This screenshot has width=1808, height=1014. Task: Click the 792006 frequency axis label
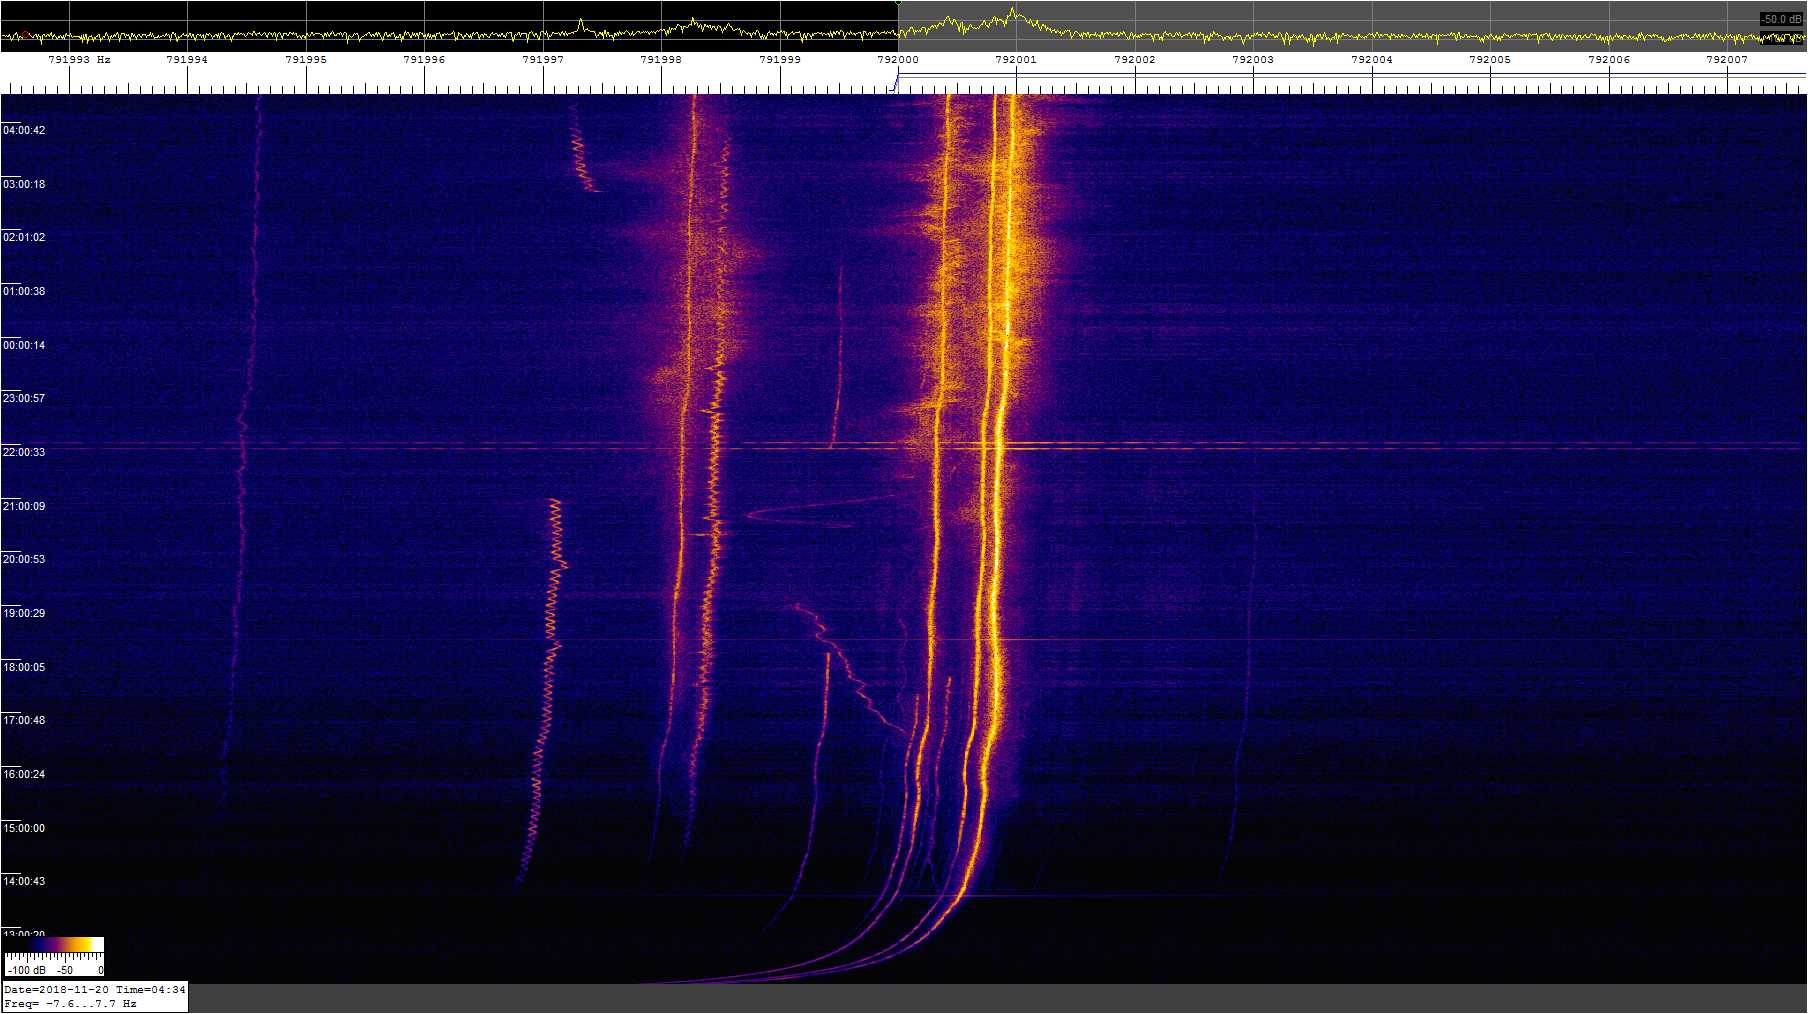(x=1609, y=60)
